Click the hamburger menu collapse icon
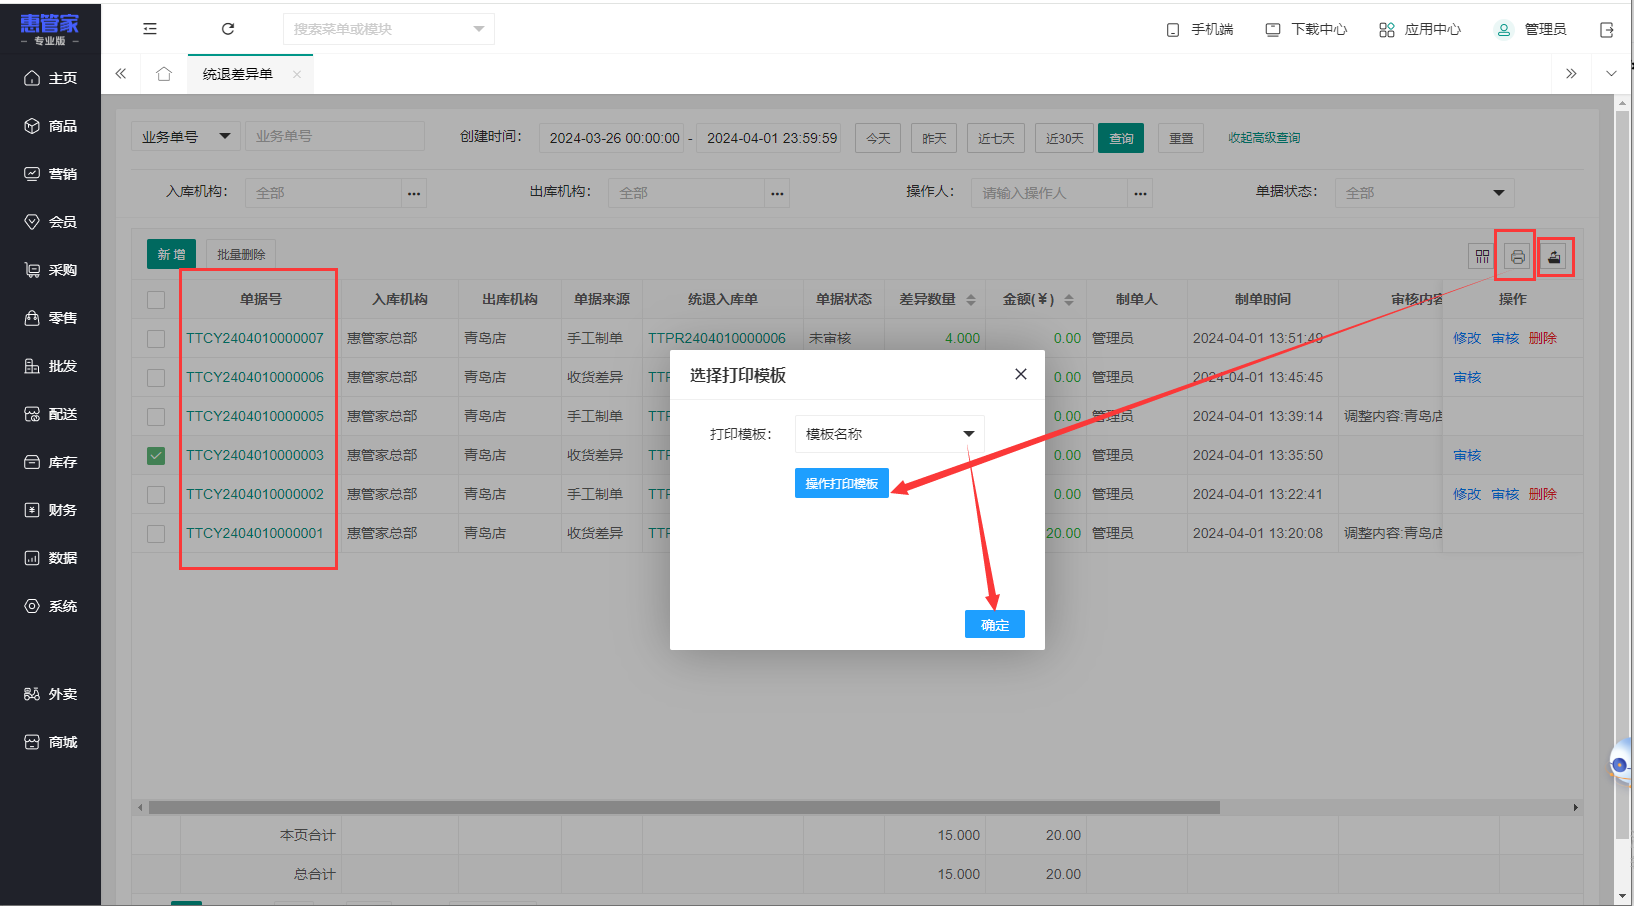 click(x=150, y=29)
